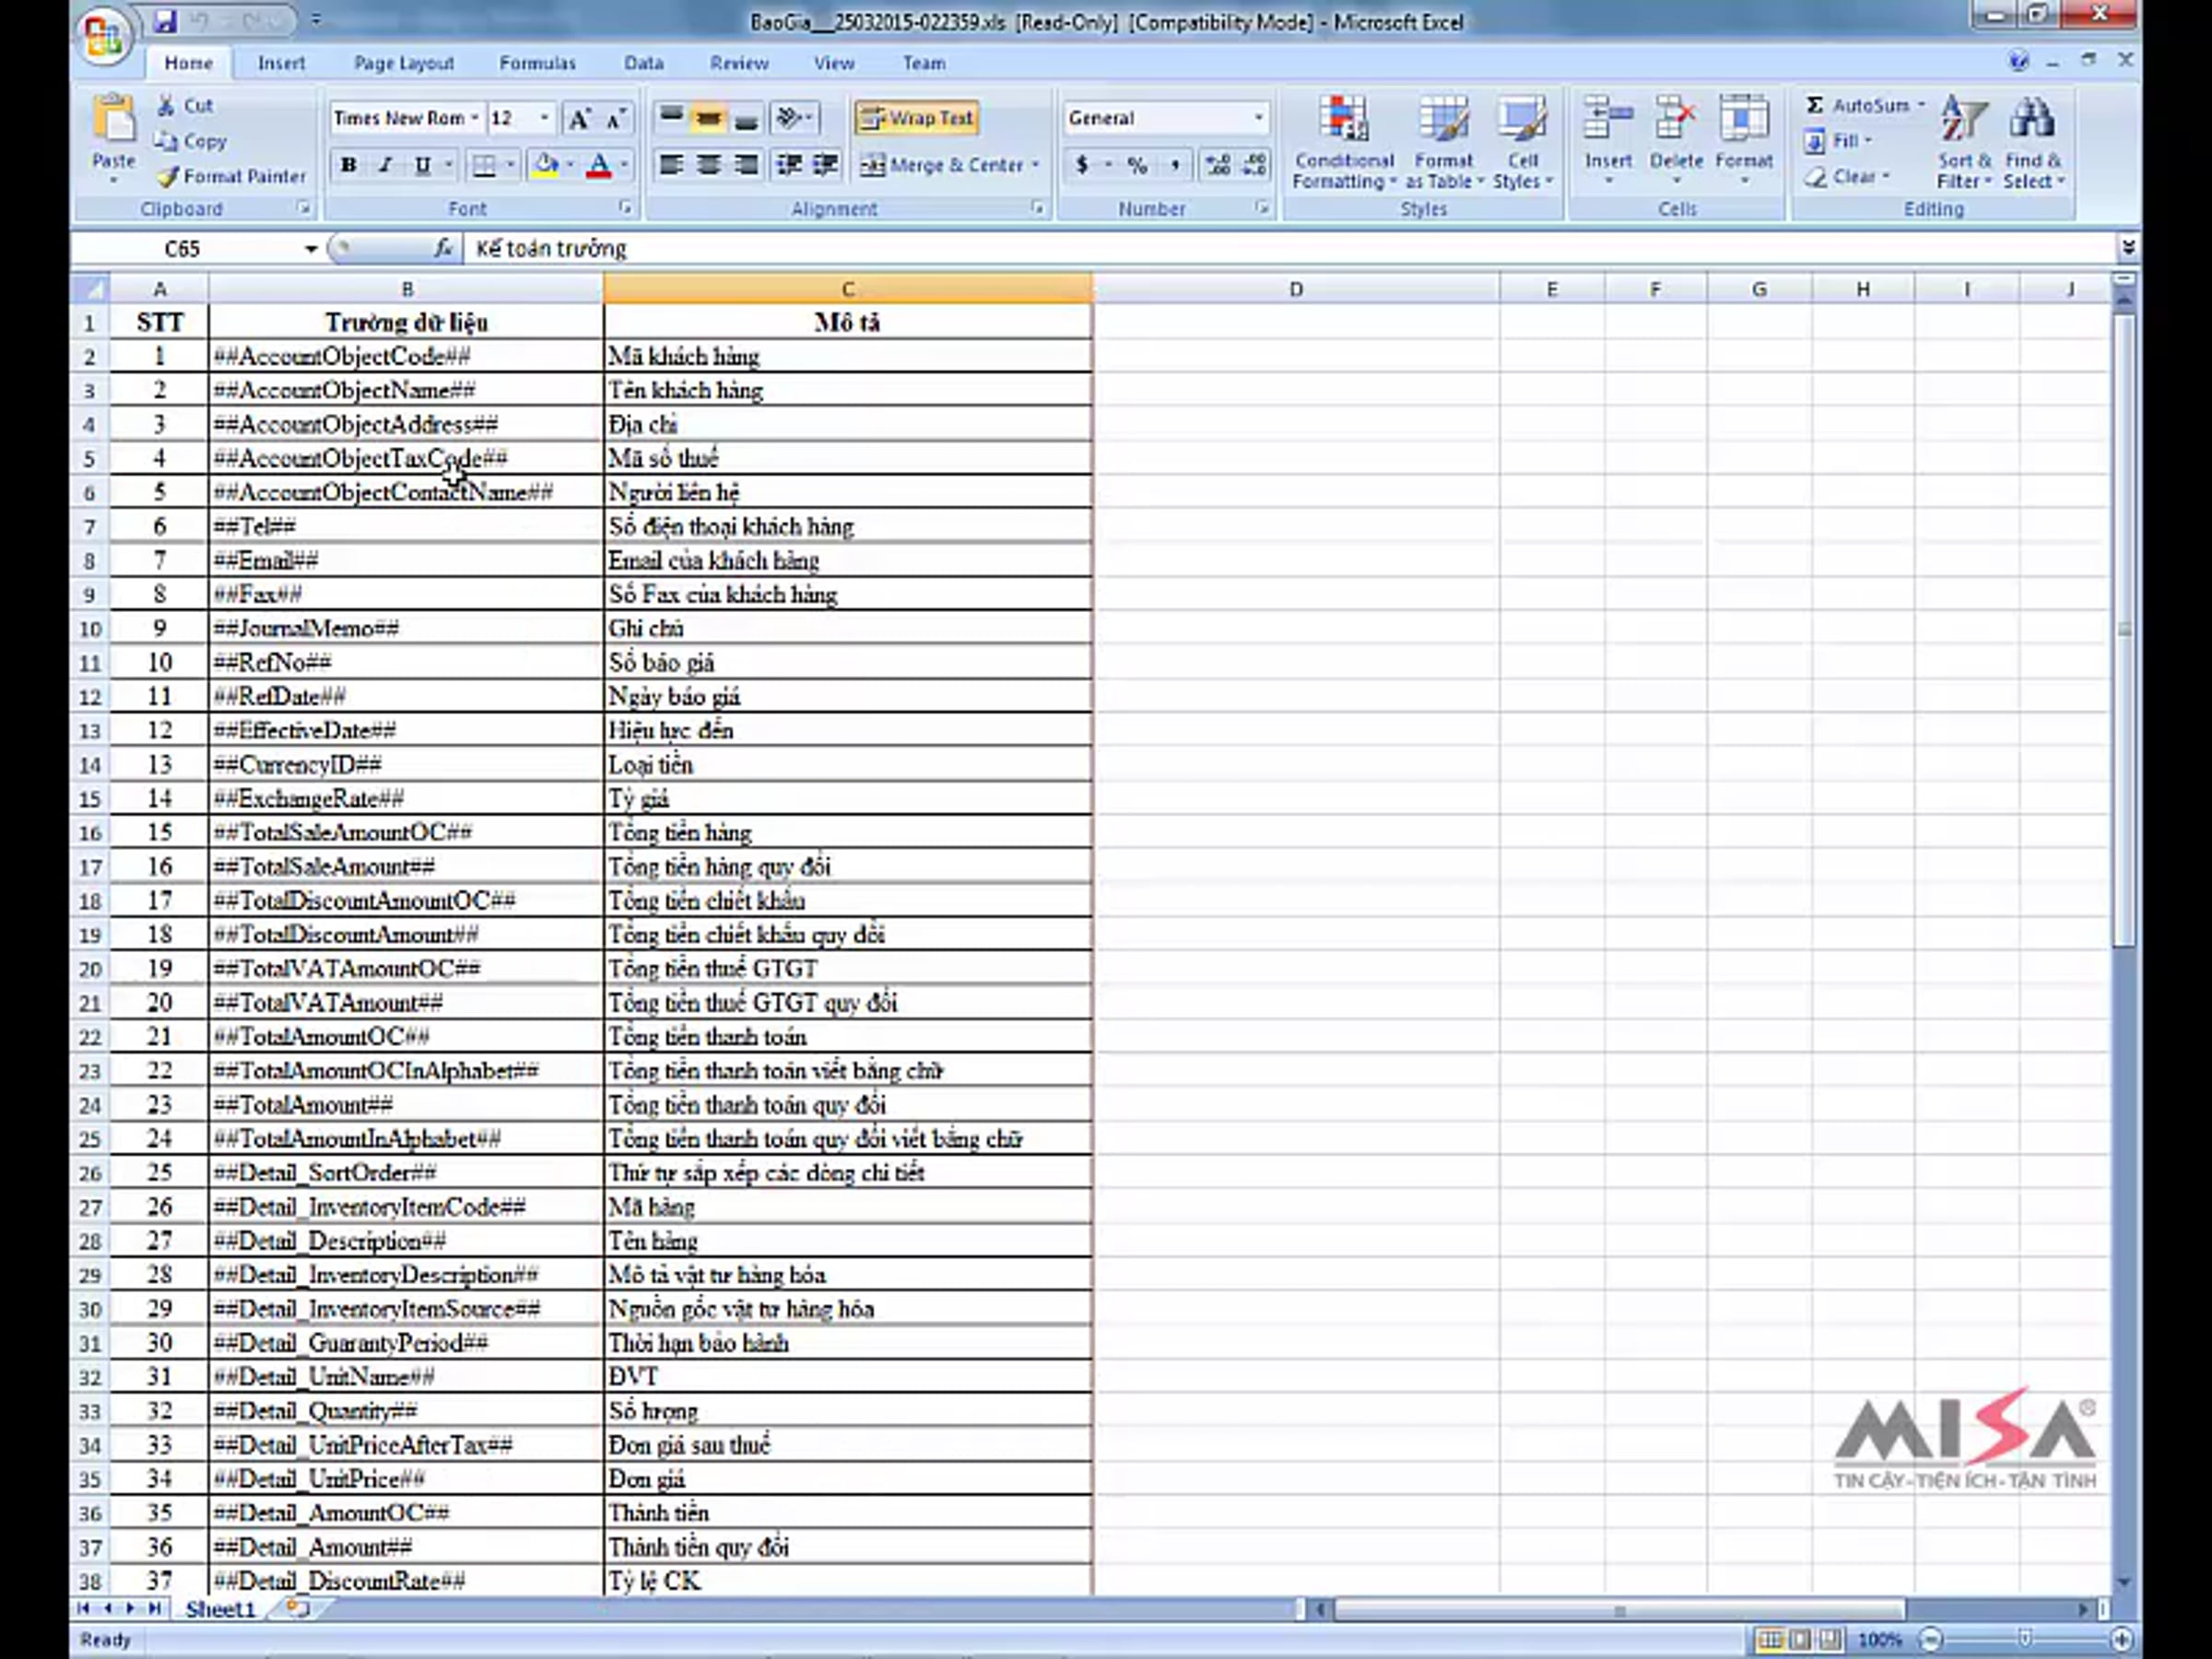This screenshot has height=1659, width=2212.
Task: Align text left in the cell
Action: [x=671, y=165]
